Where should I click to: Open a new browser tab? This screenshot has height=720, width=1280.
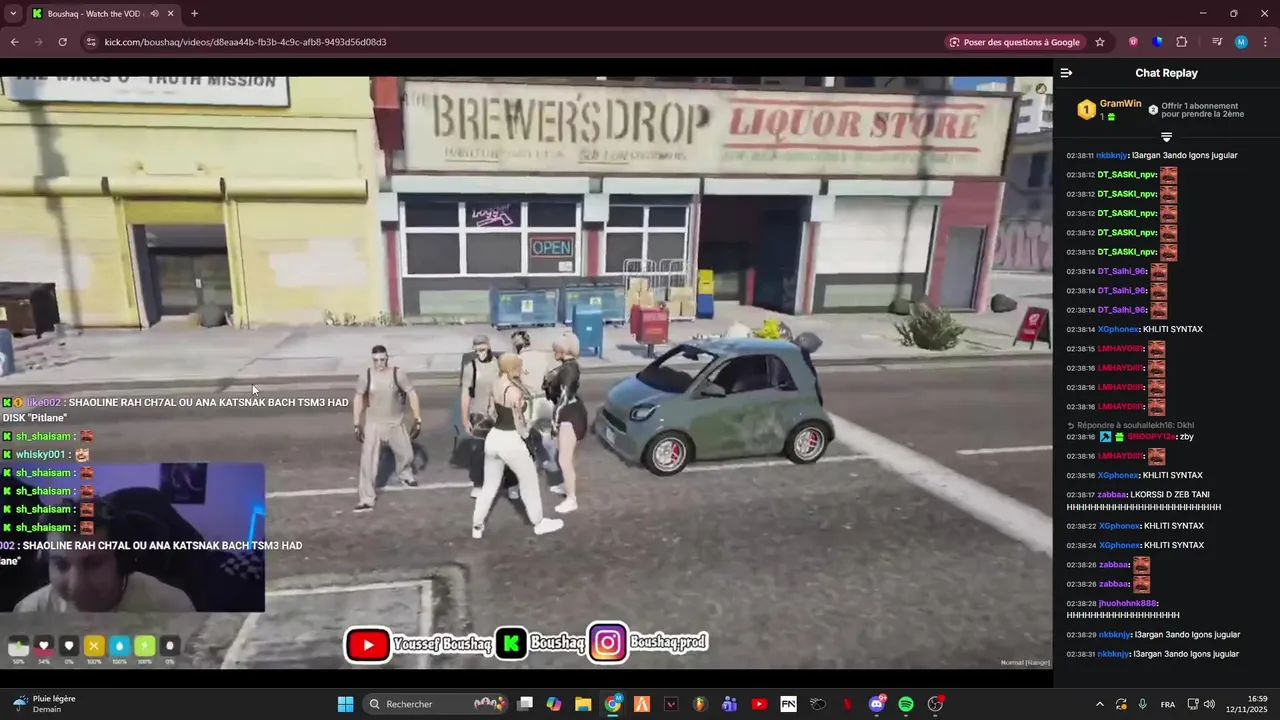194,14
